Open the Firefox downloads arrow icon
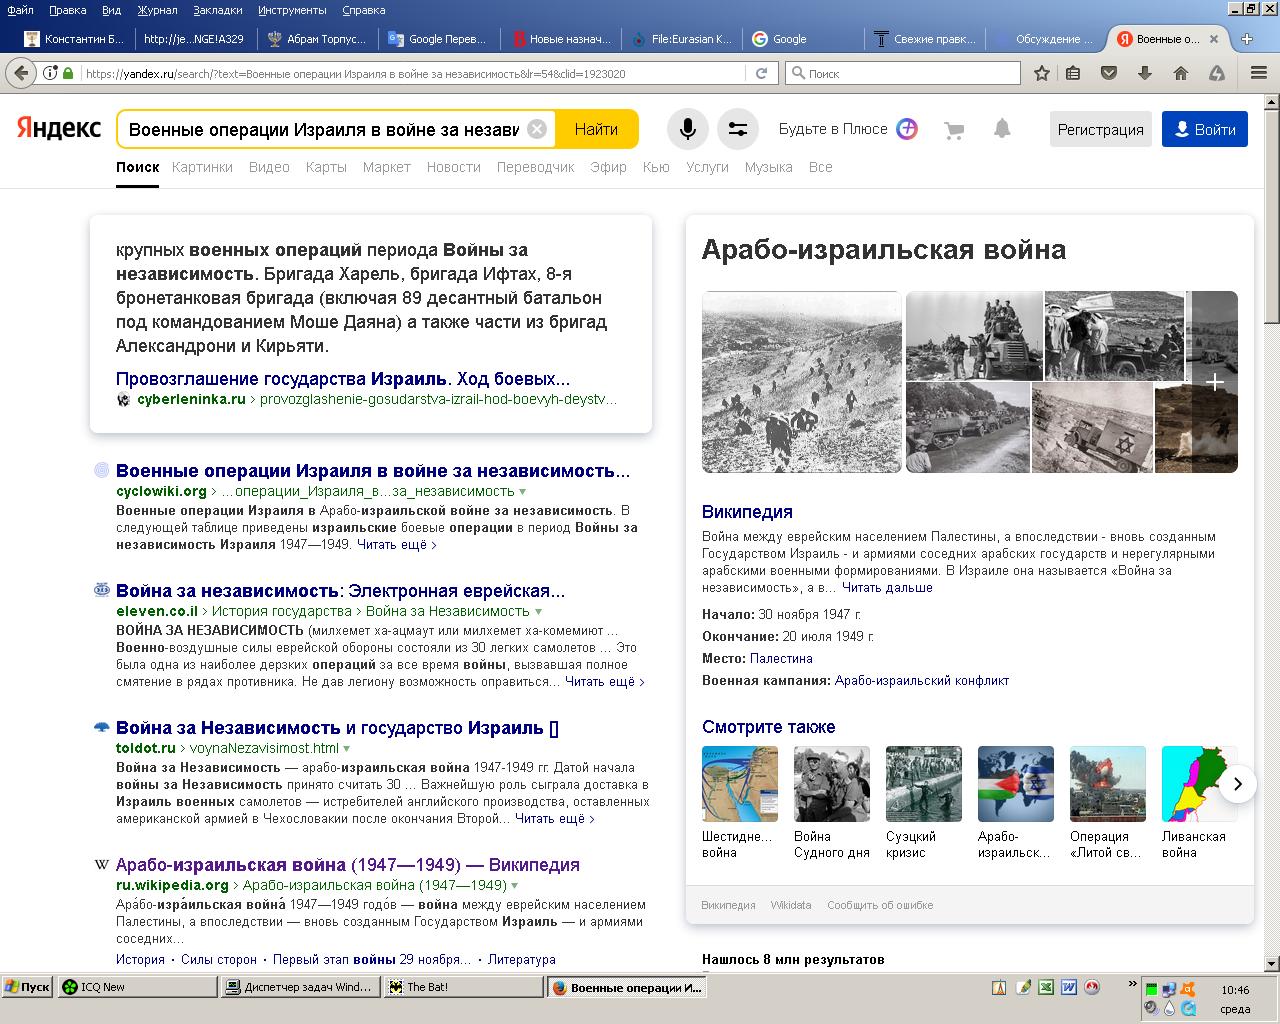Viewport: 1280px width, 1024px height. pyautogui.click(x=1145, y=73)
